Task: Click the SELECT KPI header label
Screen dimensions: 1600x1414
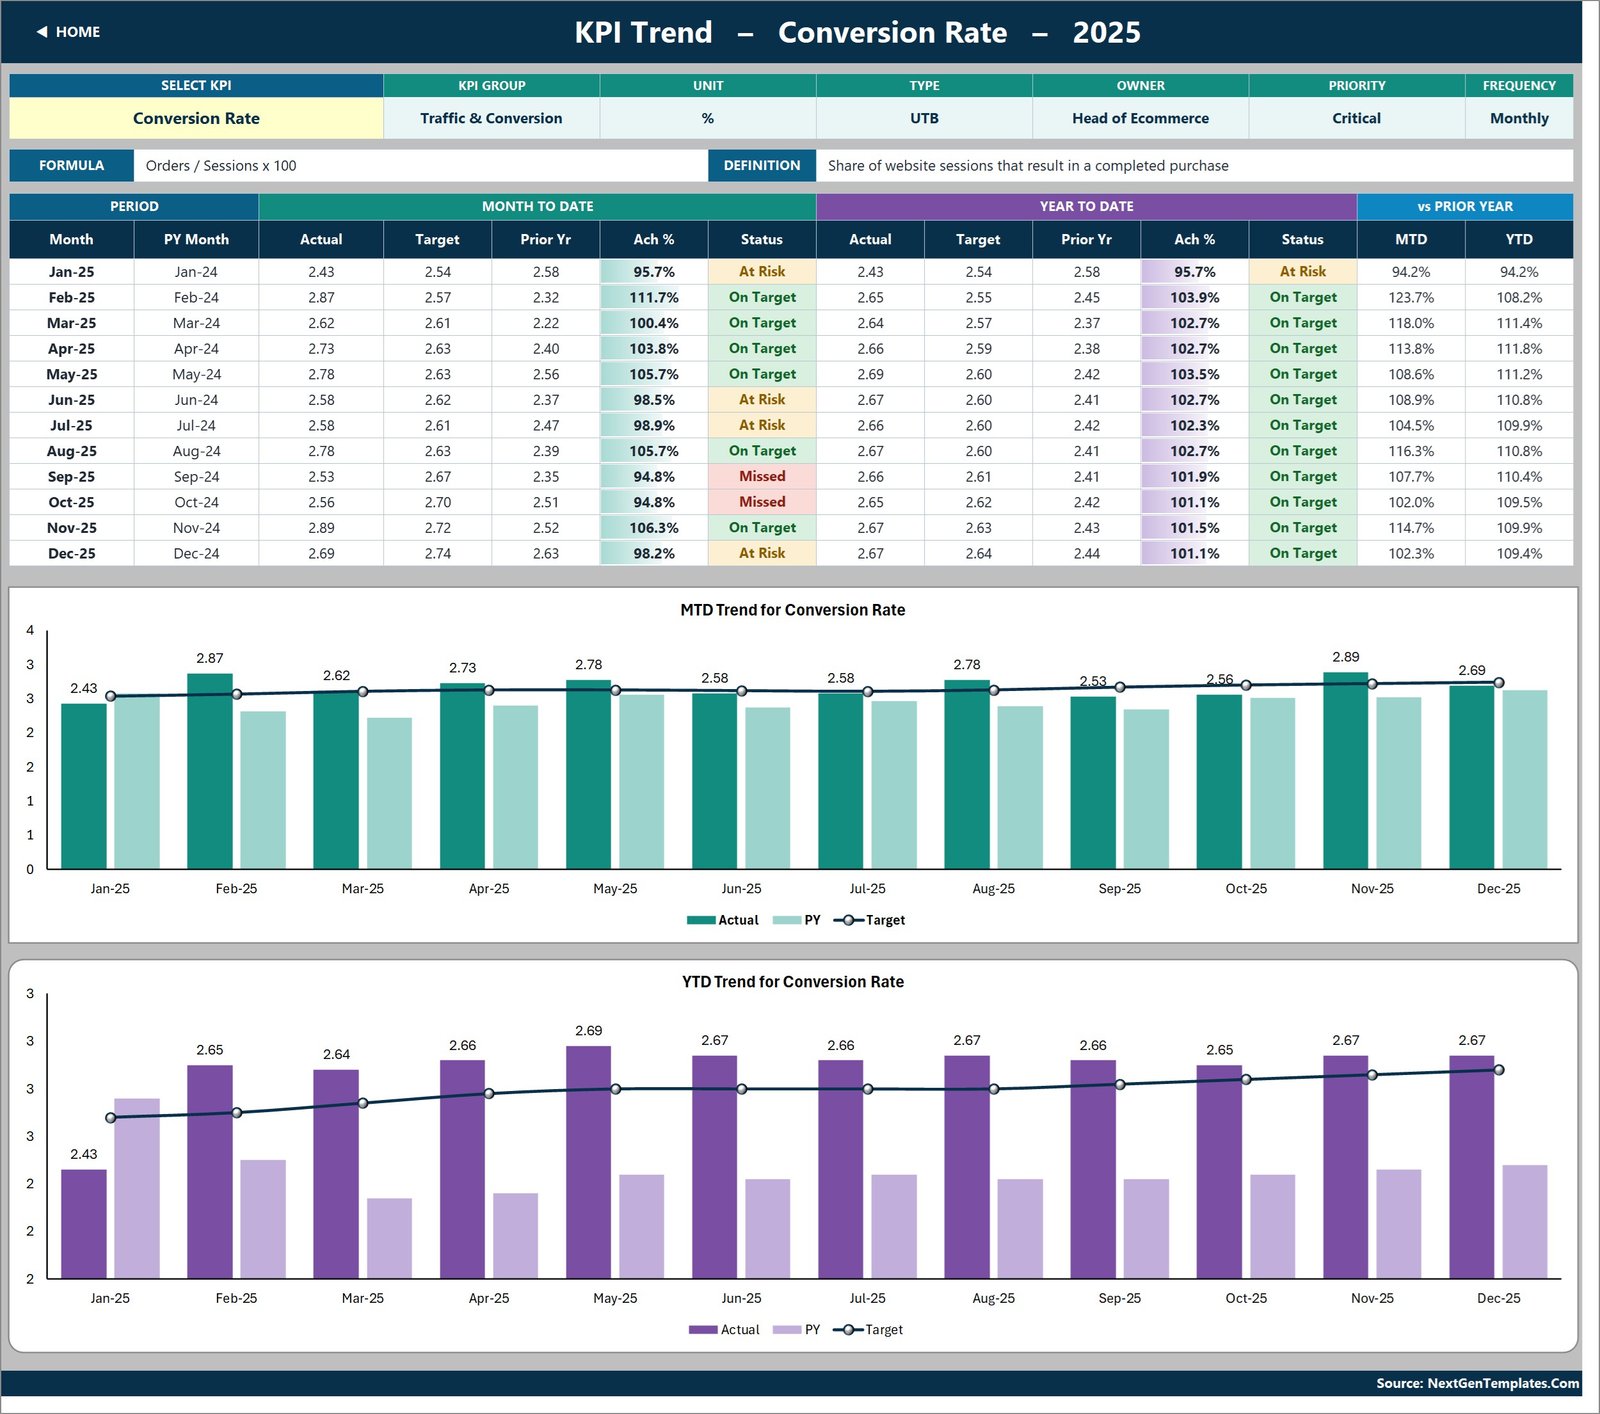Action: 196,86
